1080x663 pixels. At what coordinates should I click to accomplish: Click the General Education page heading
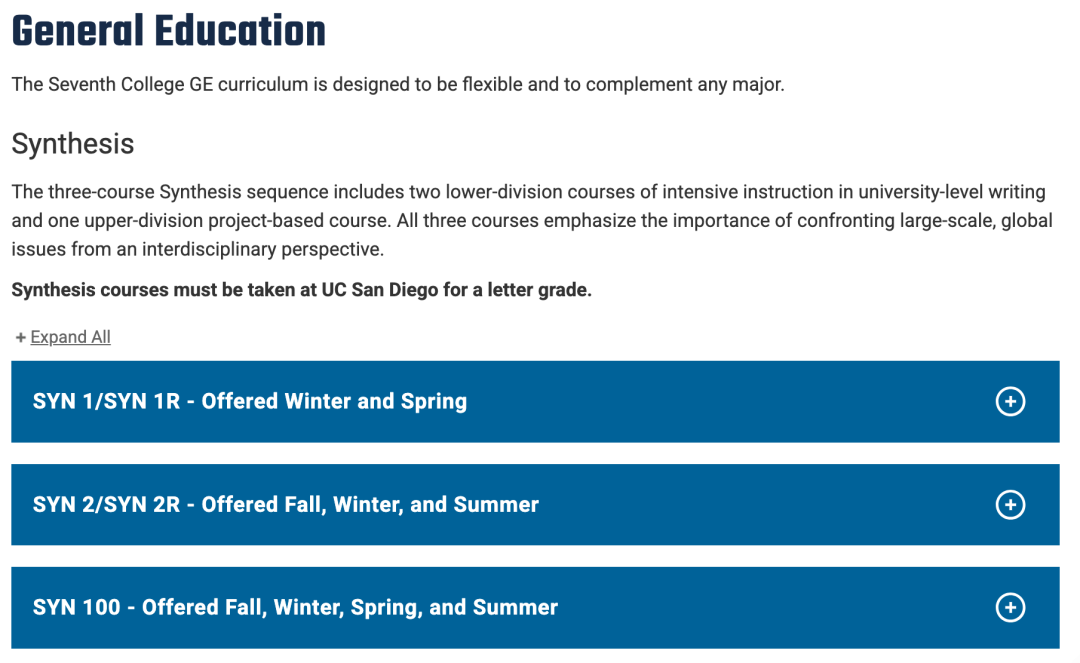pos(168,31)
